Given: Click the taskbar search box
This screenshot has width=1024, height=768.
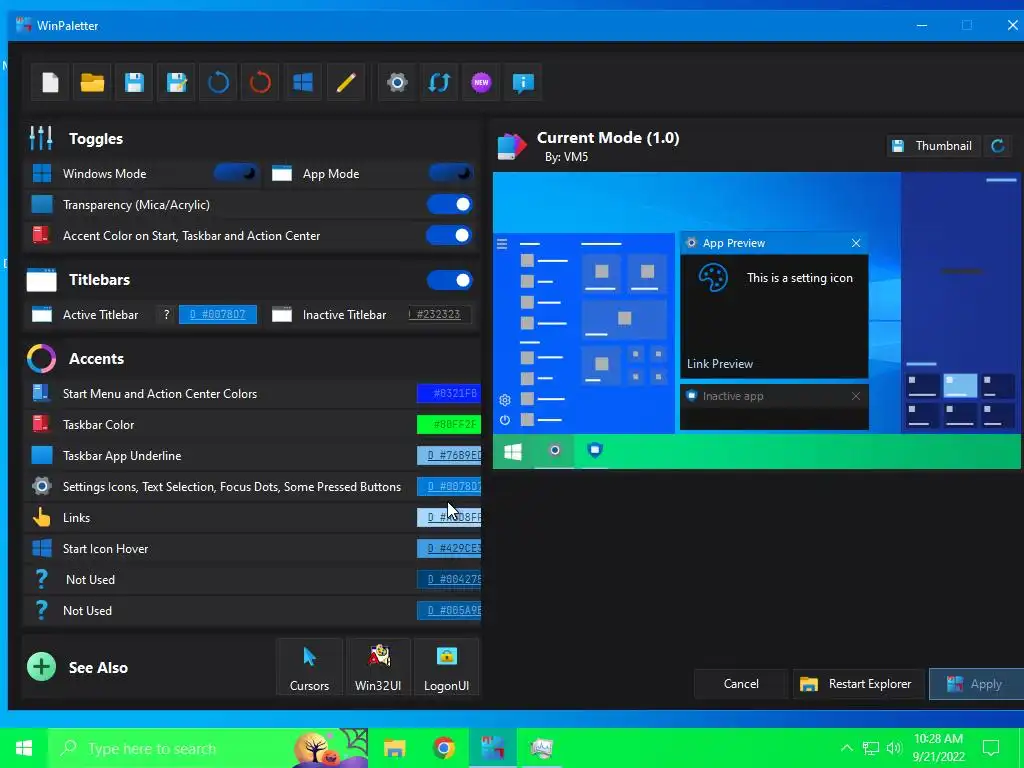Looking at the screenshot, I should (207, 748).
